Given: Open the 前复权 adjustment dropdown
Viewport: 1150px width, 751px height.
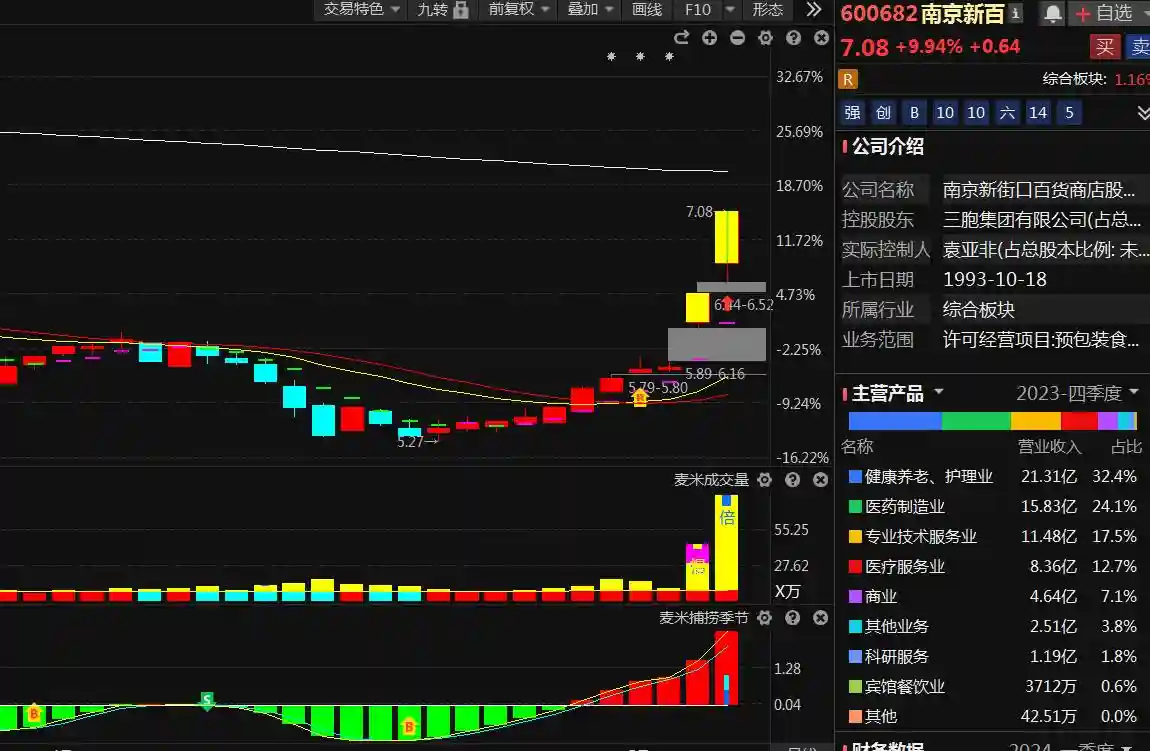Looking at the screenshot, I should pos(518,10).
